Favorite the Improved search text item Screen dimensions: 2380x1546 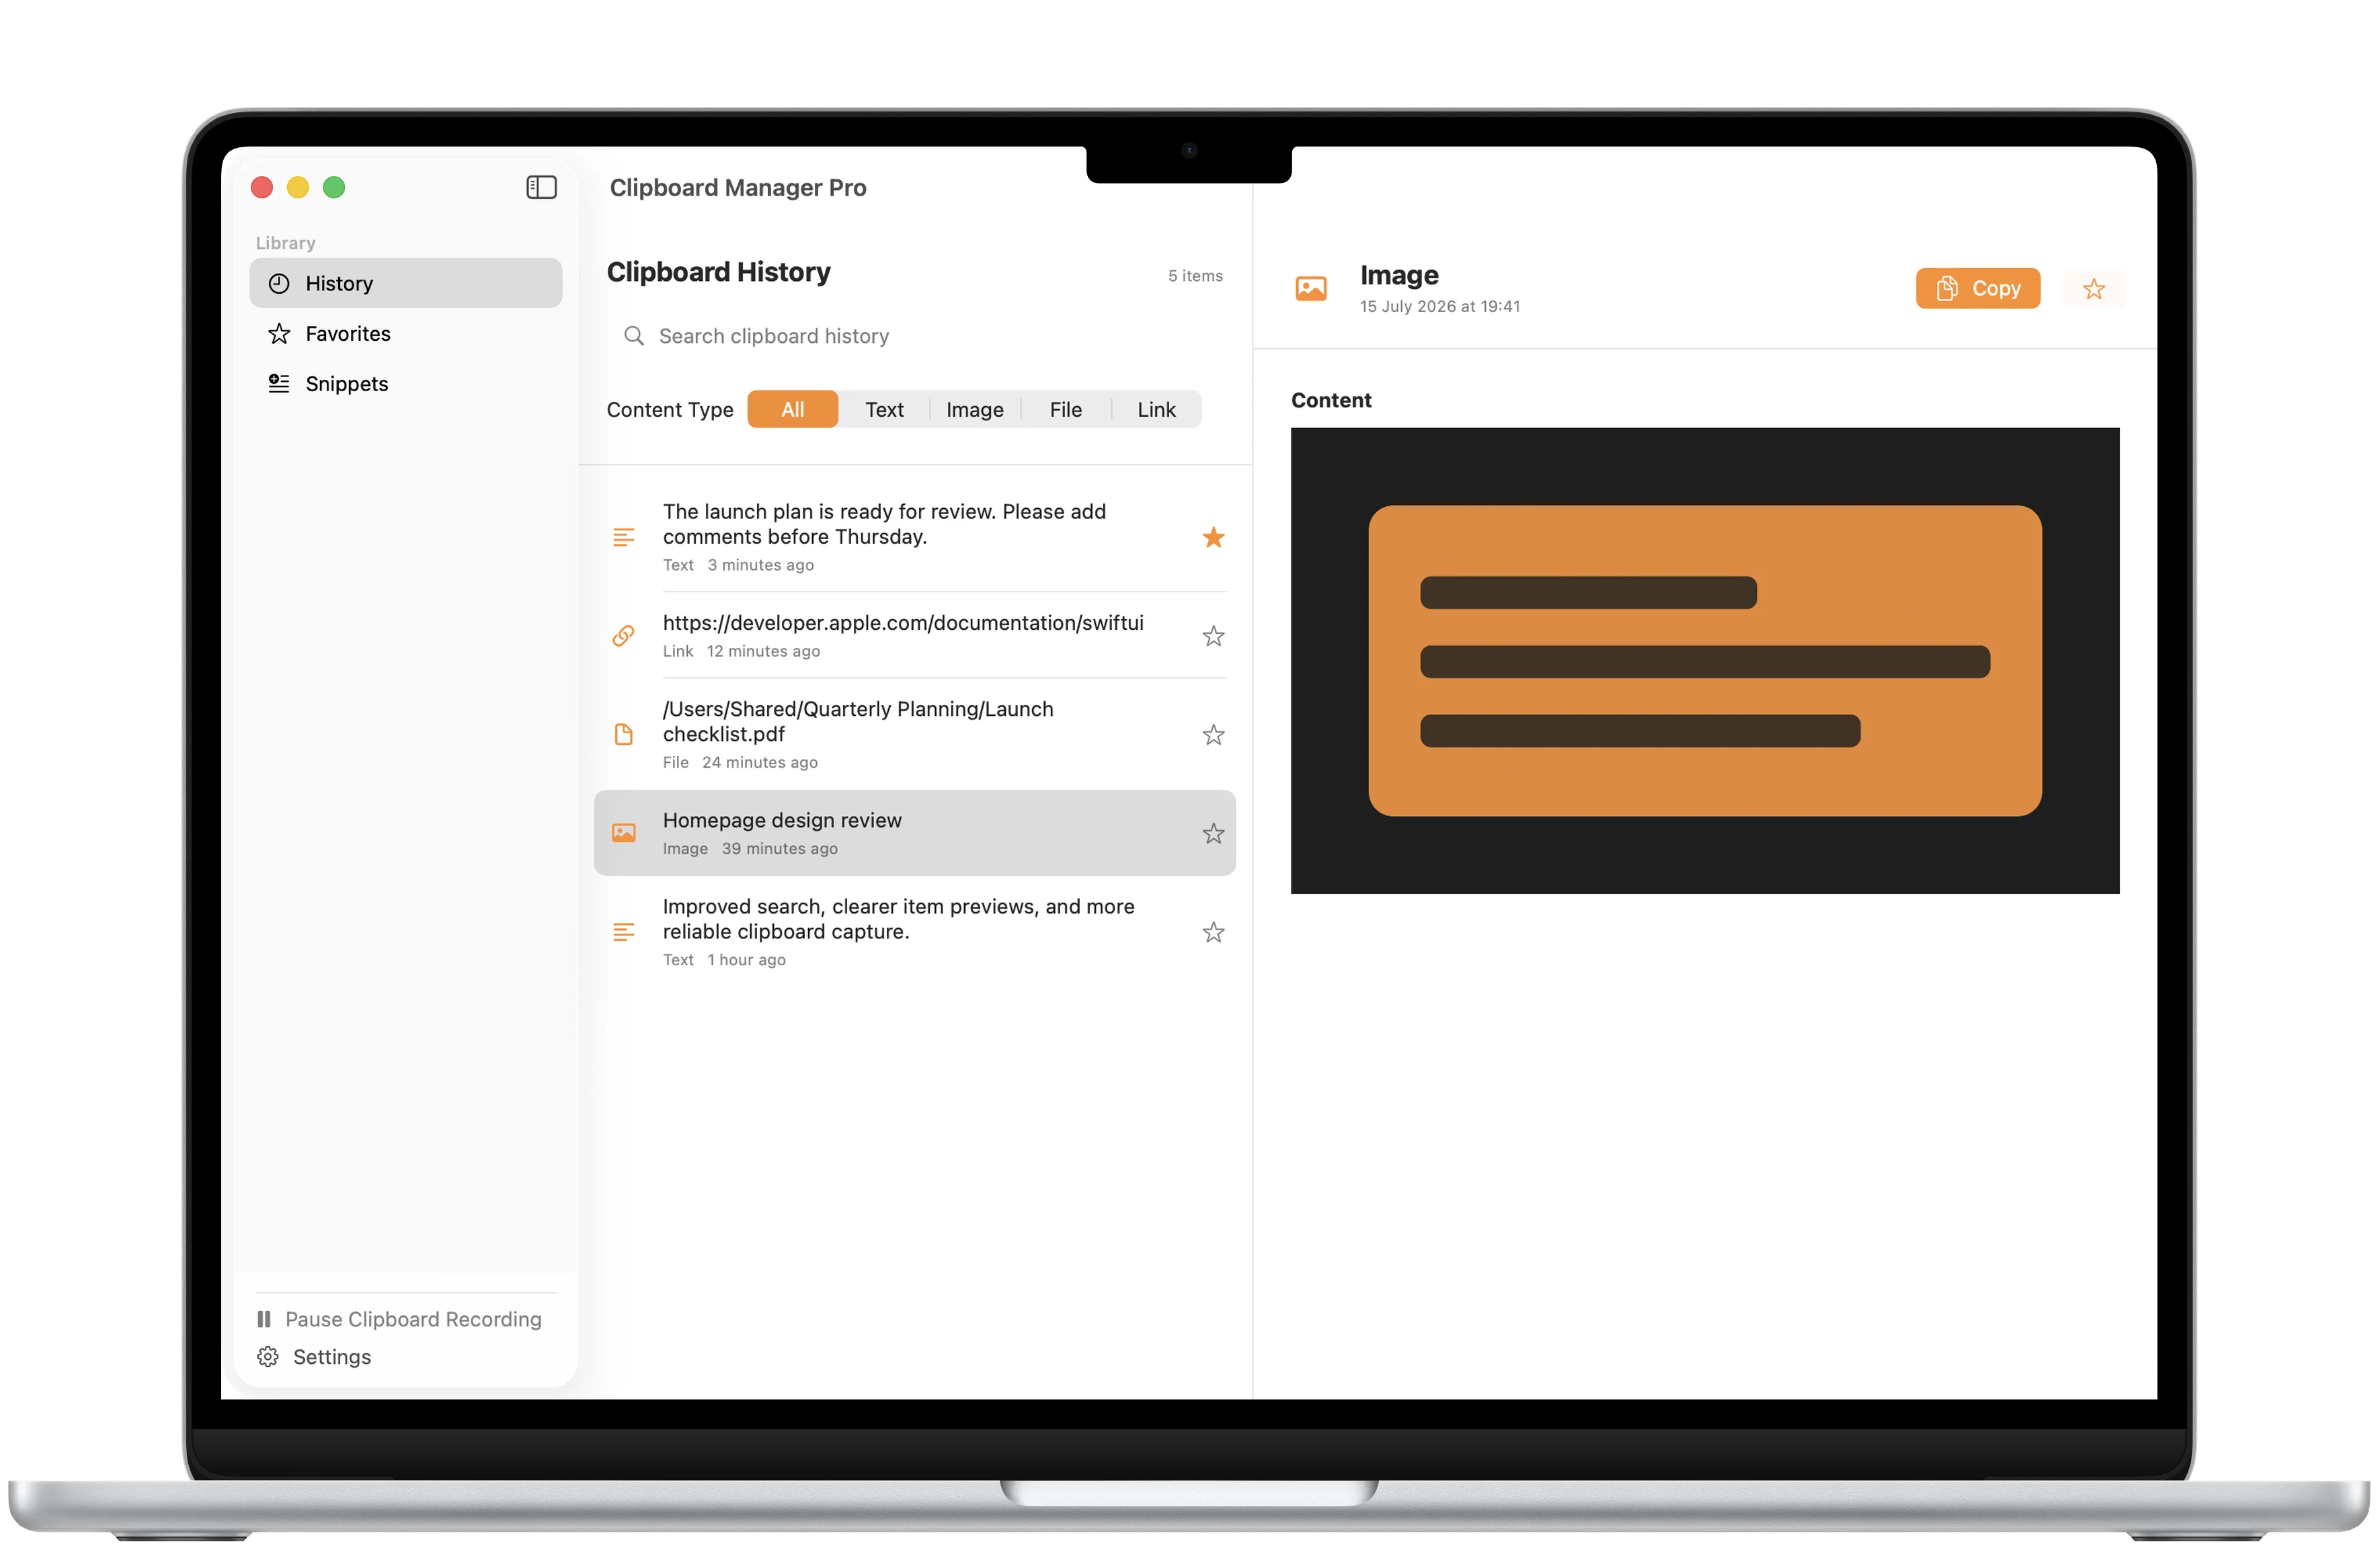tap(1213, 932)
